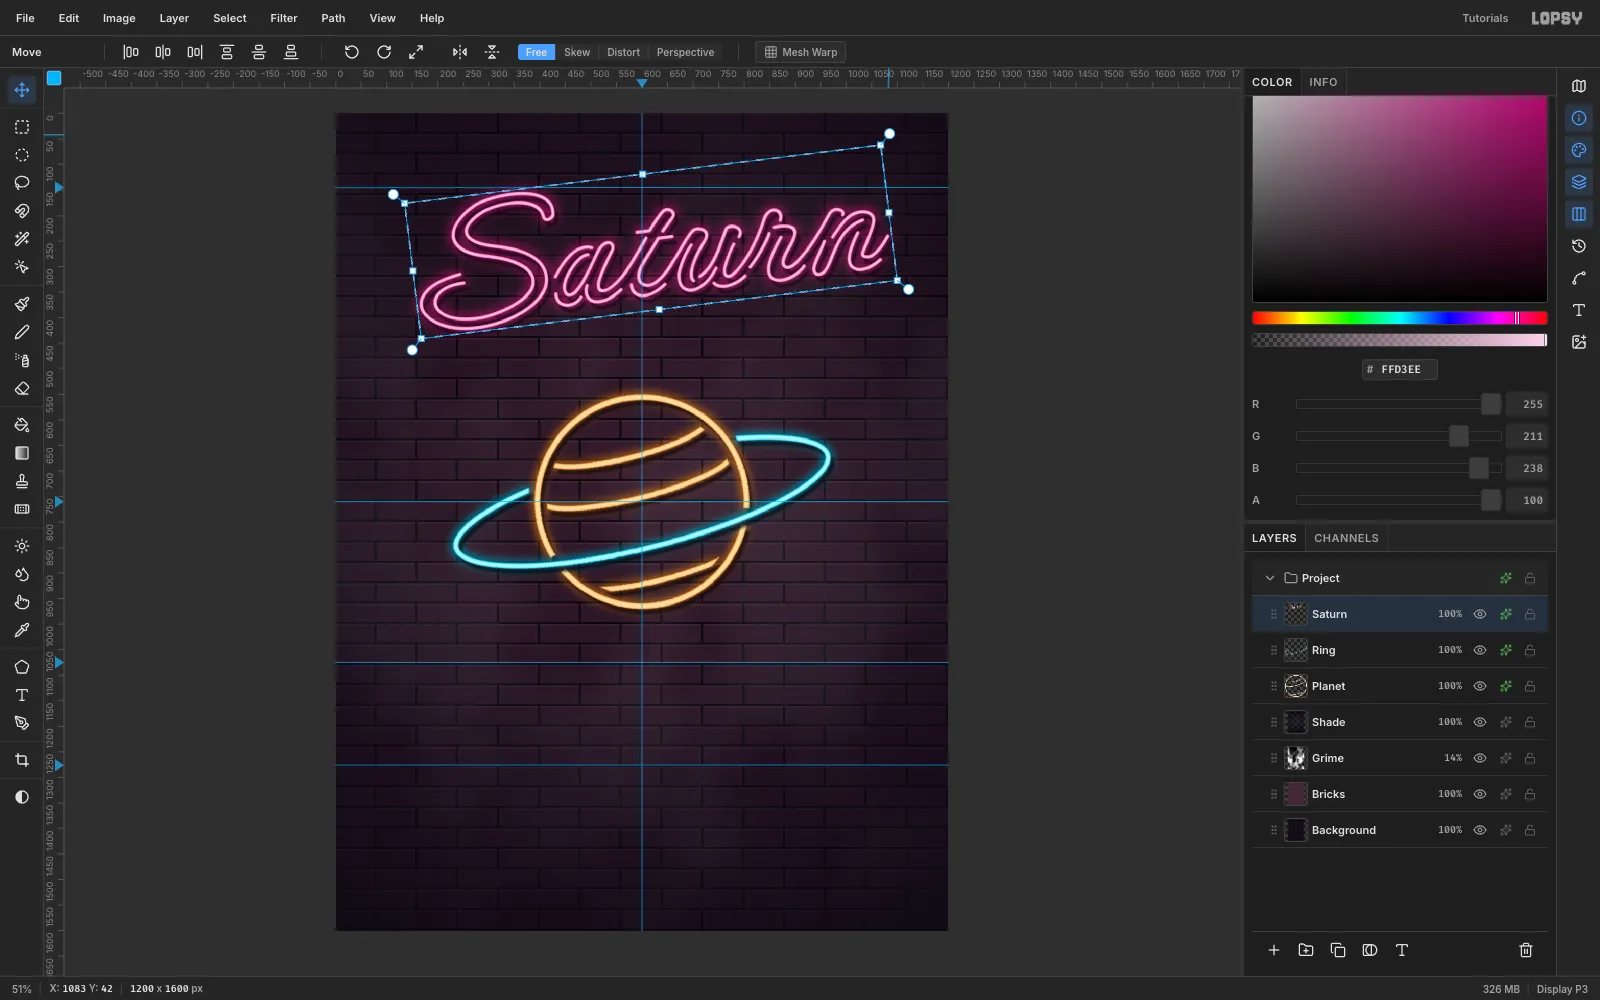This screenshot has height=1000, width=1600.
Task: Switch to the Info tab
Action: (1323, 82)
